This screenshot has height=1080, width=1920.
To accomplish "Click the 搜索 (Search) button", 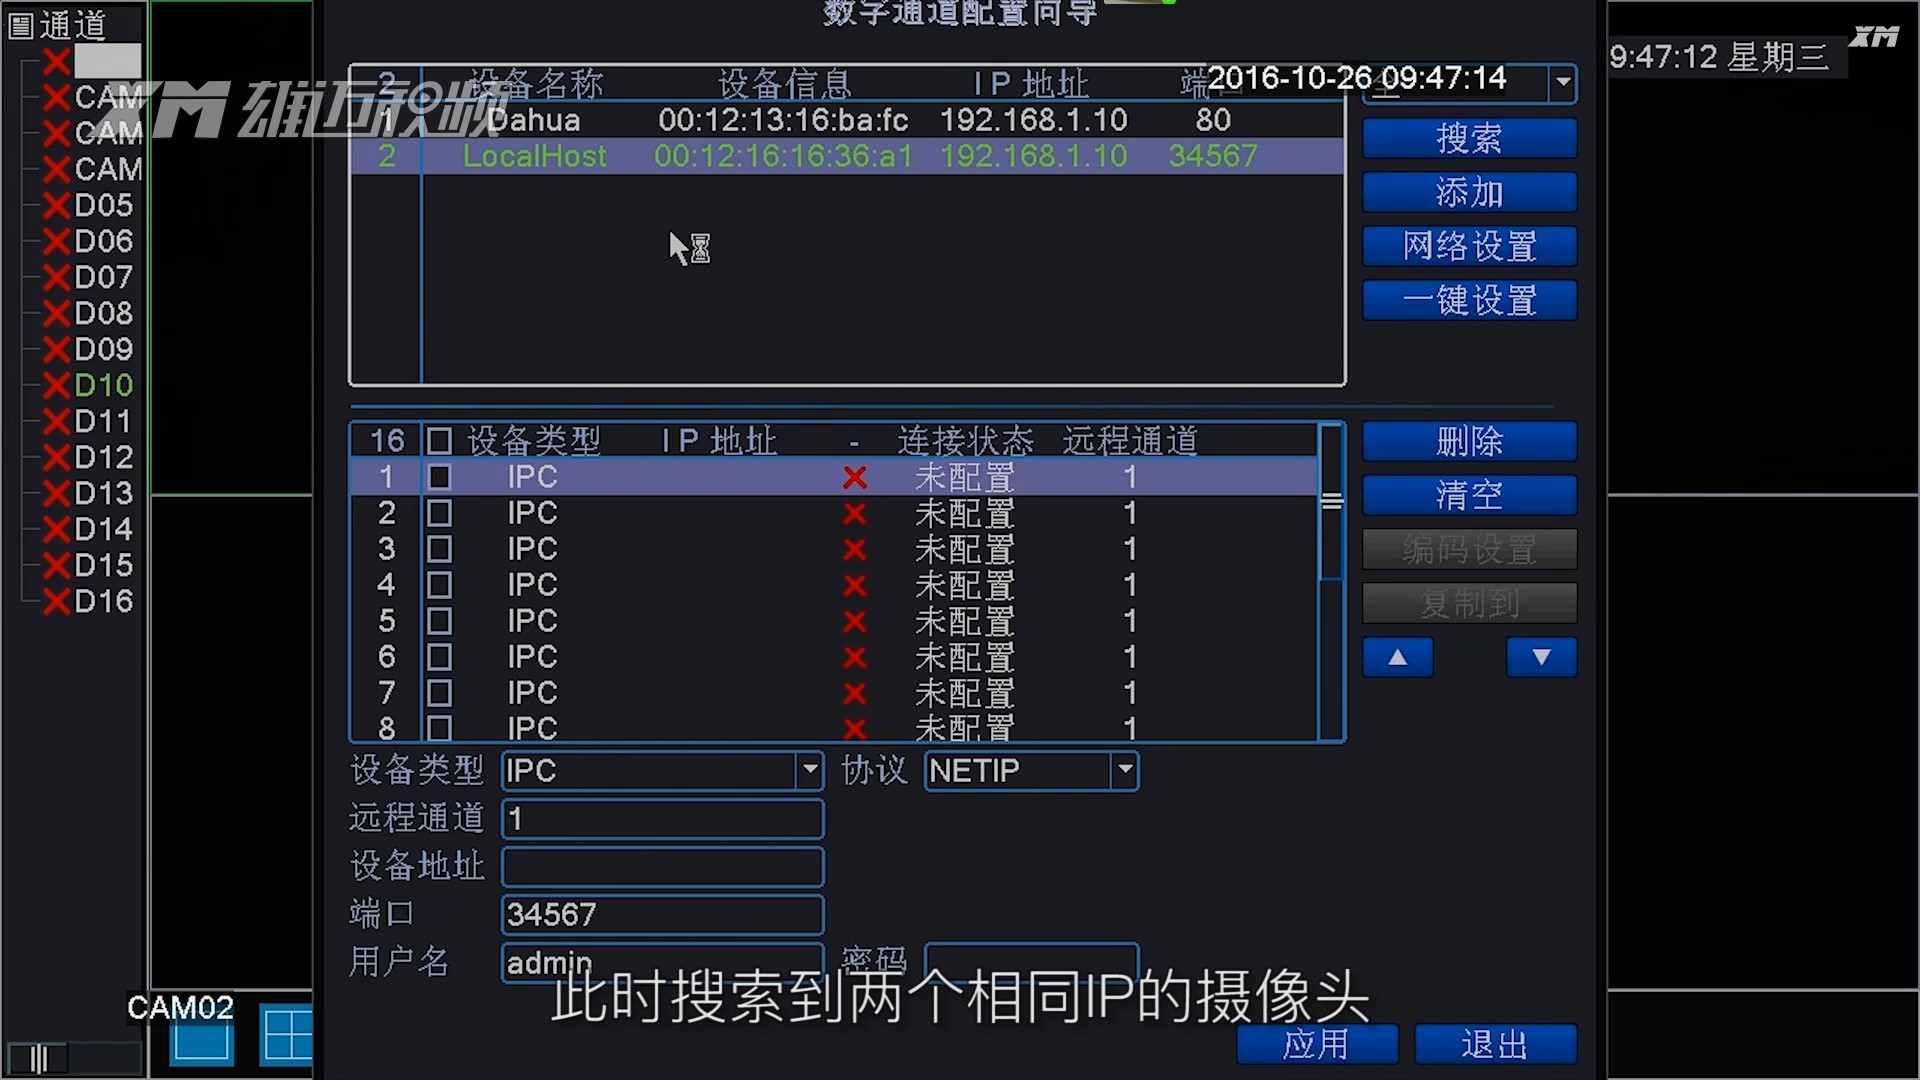I will click(x=1468, y=137).
